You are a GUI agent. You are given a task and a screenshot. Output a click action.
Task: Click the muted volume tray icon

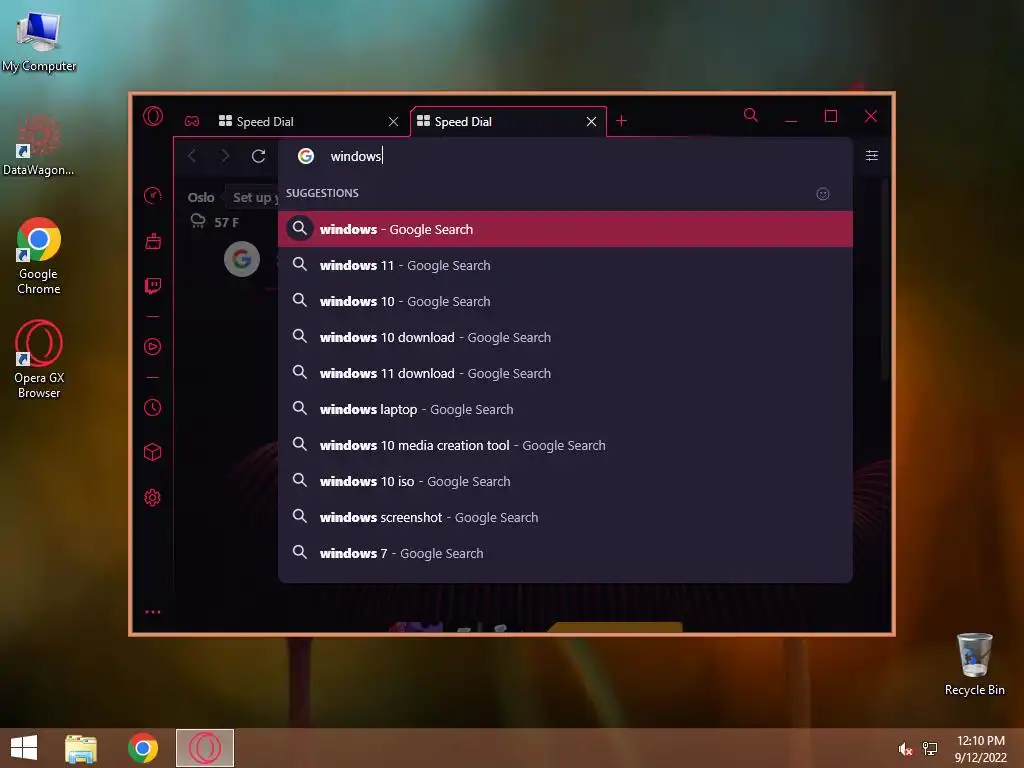click(905, 749)
